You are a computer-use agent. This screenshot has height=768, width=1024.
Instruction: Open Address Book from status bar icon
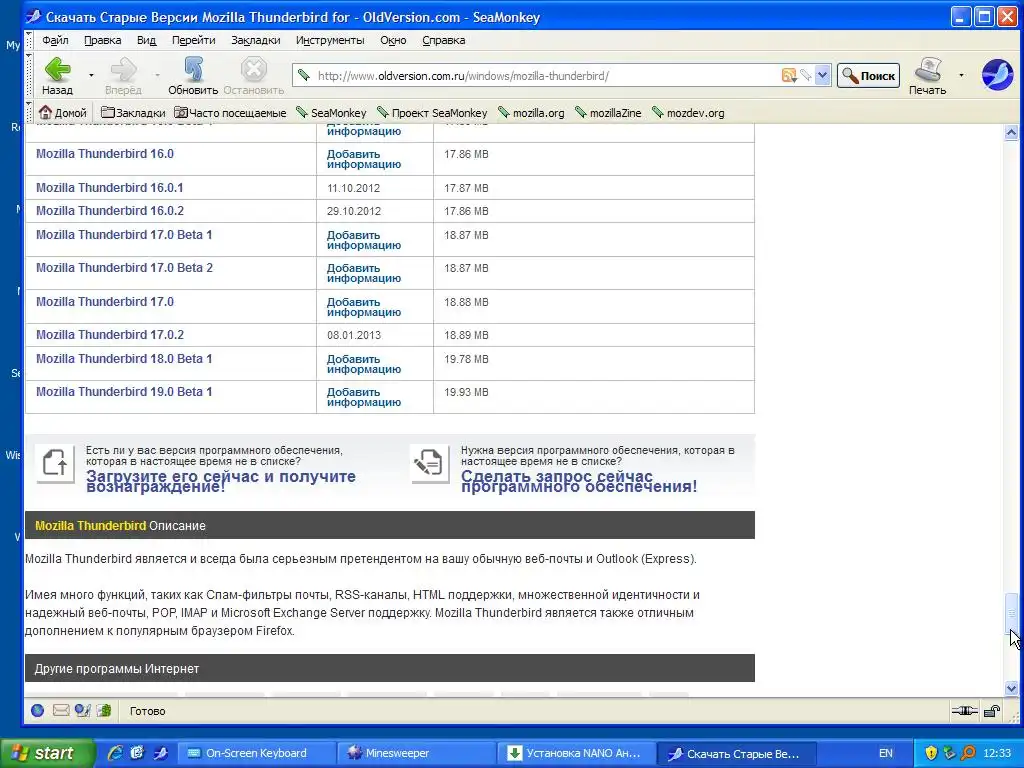click(104, 711)
